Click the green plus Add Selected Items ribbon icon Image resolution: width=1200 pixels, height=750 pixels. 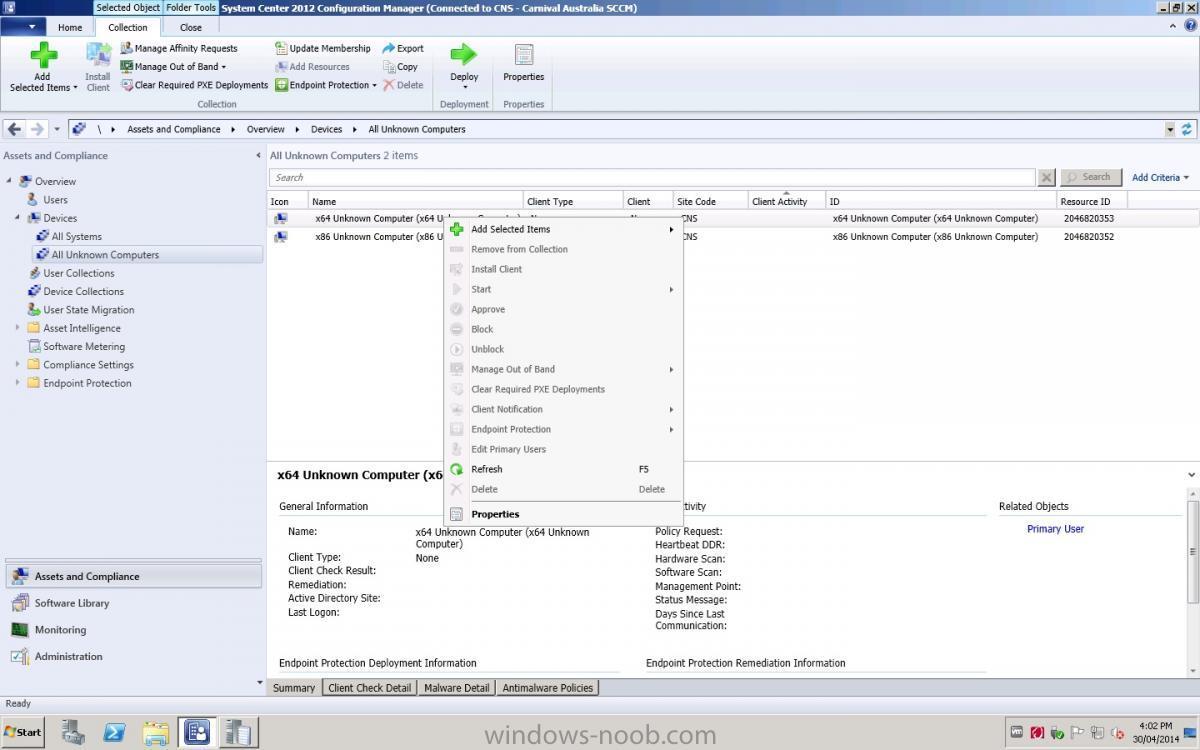[42, 56]
